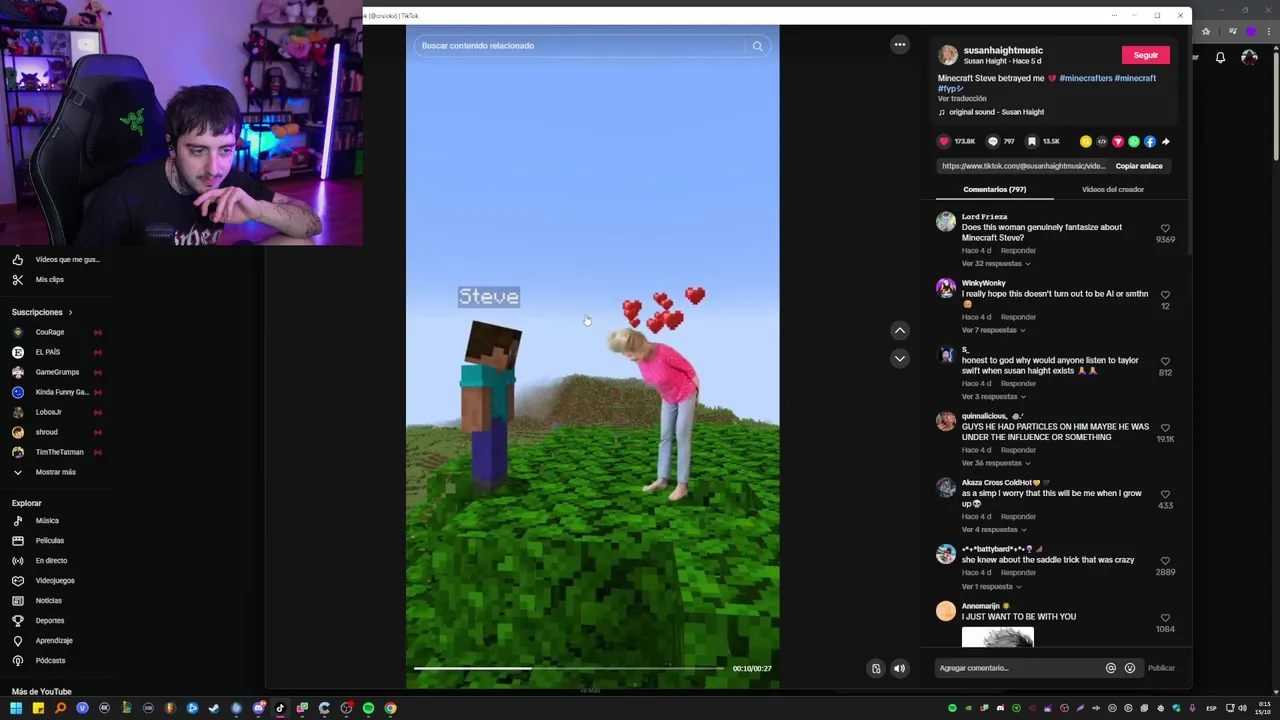
Task: Open the three-dot video options menu
Action: pyautogui.click(x=900, y=44)
